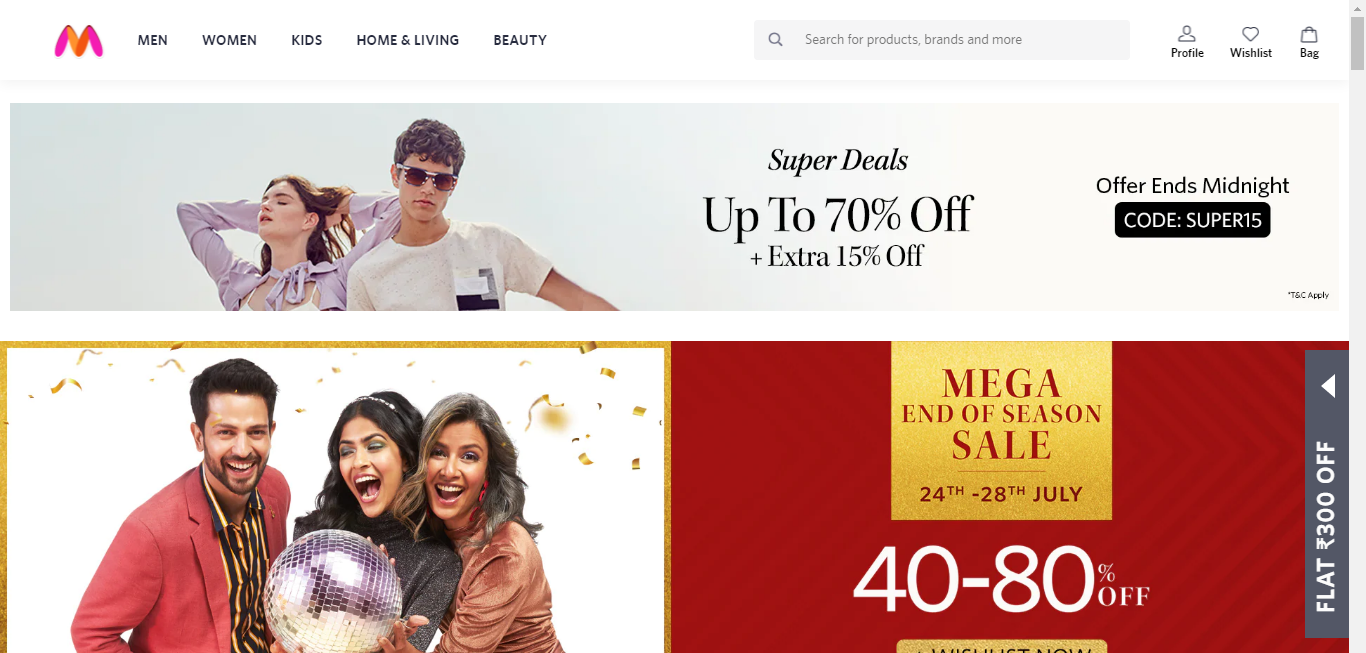Open the Profile icon
Screen dimensions: 1366x653
coord(1187,34)
